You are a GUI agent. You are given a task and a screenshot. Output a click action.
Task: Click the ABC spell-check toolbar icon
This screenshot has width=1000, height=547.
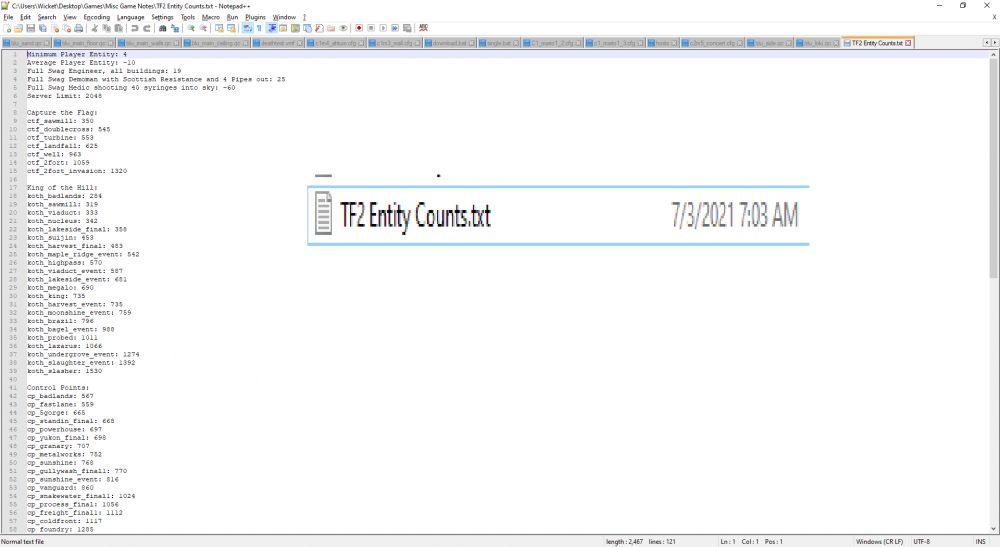click(423, 28)
